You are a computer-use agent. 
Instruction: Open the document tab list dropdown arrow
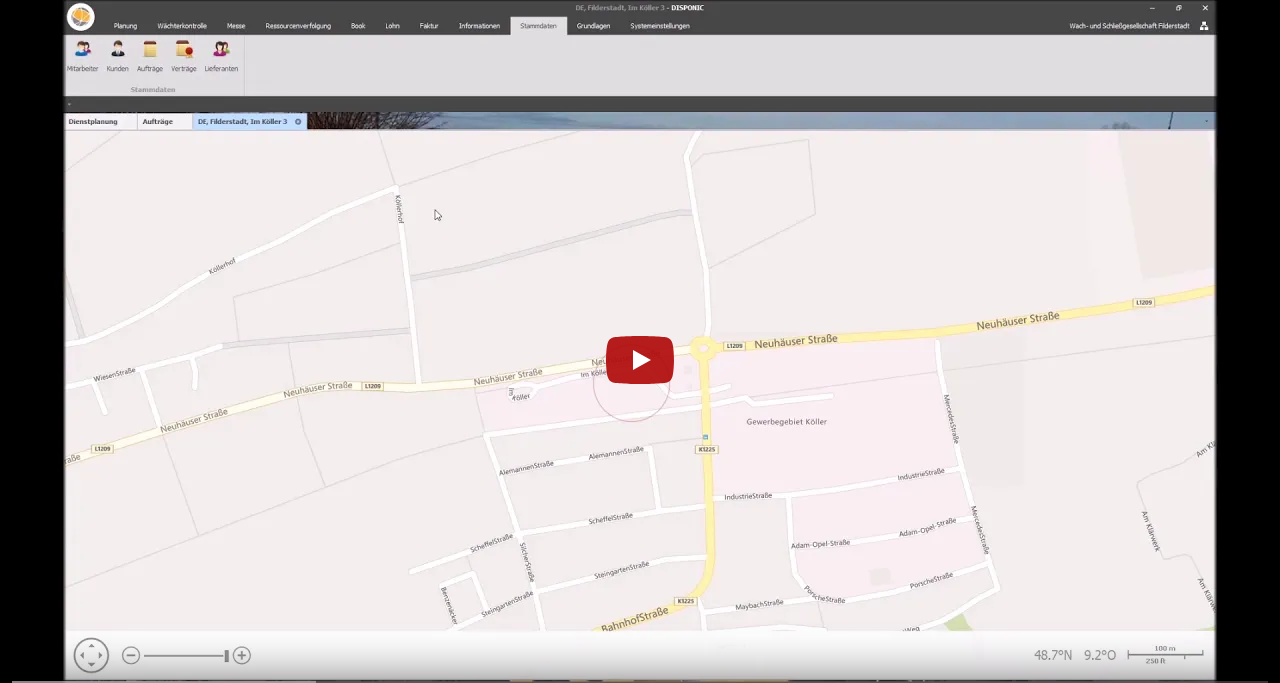tap(1207, 121)
